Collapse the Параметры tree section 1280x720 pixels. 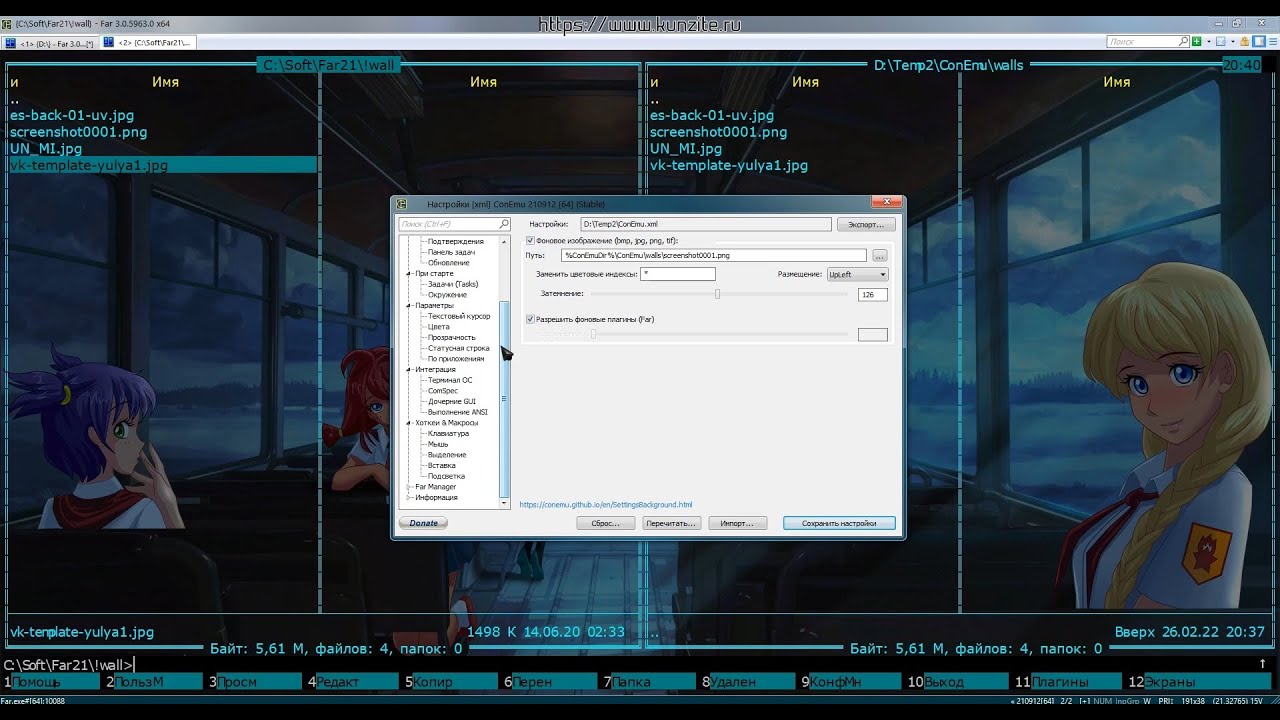(409, 305)
